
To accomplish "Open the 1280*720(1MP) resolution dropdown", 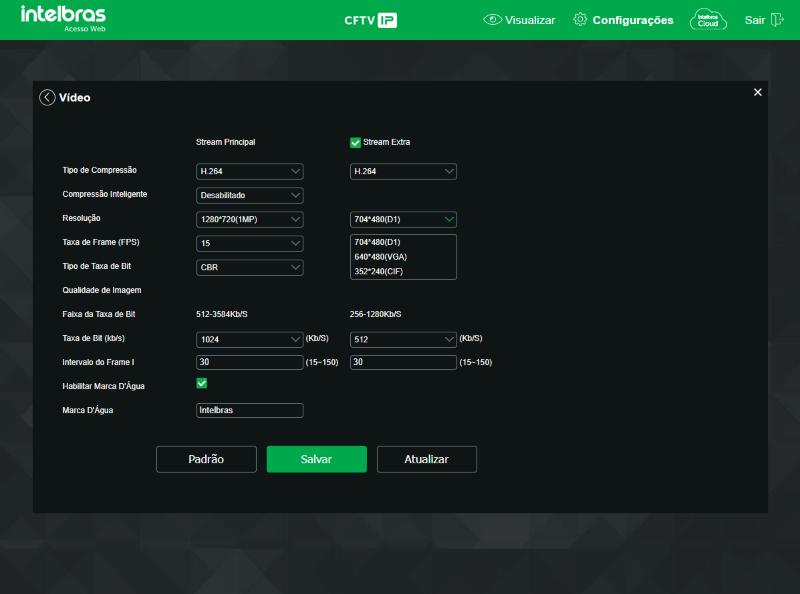I will [x=249, y=219].
